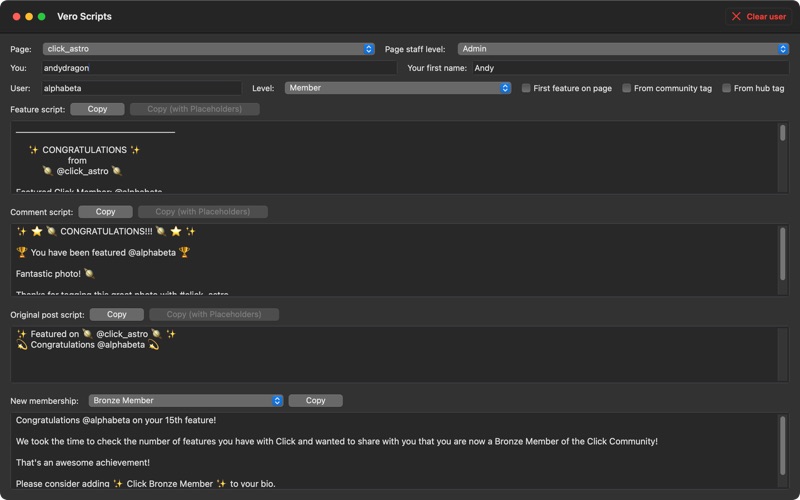Viewport: 800px width, 500px height.
Task: Copy the Comment script
Action: (105, 212)
